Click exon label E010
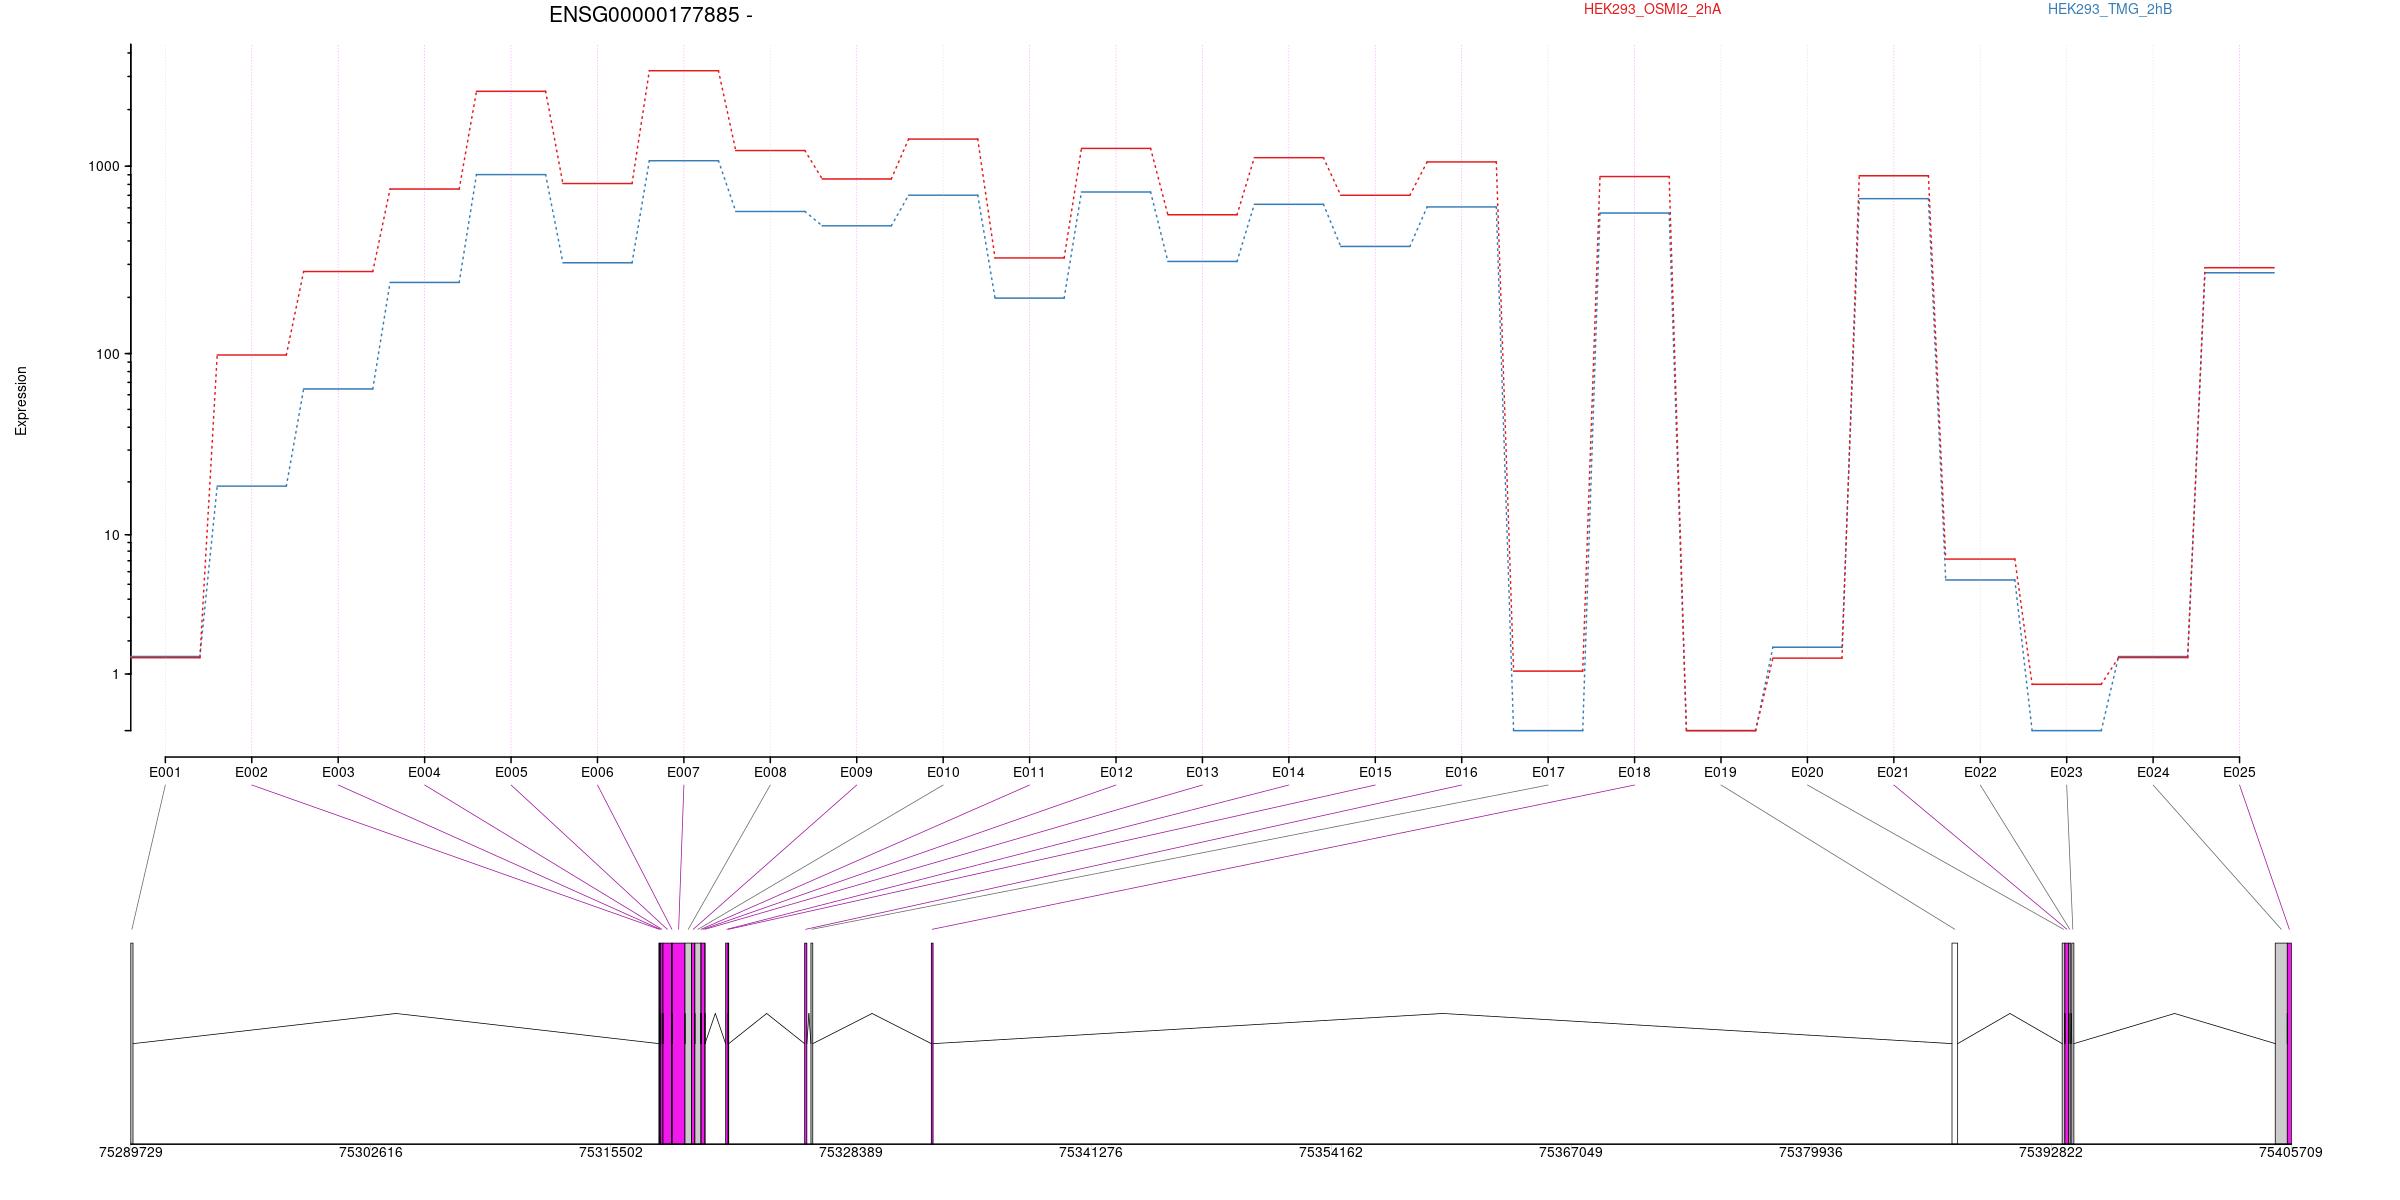 click(943, 772)
